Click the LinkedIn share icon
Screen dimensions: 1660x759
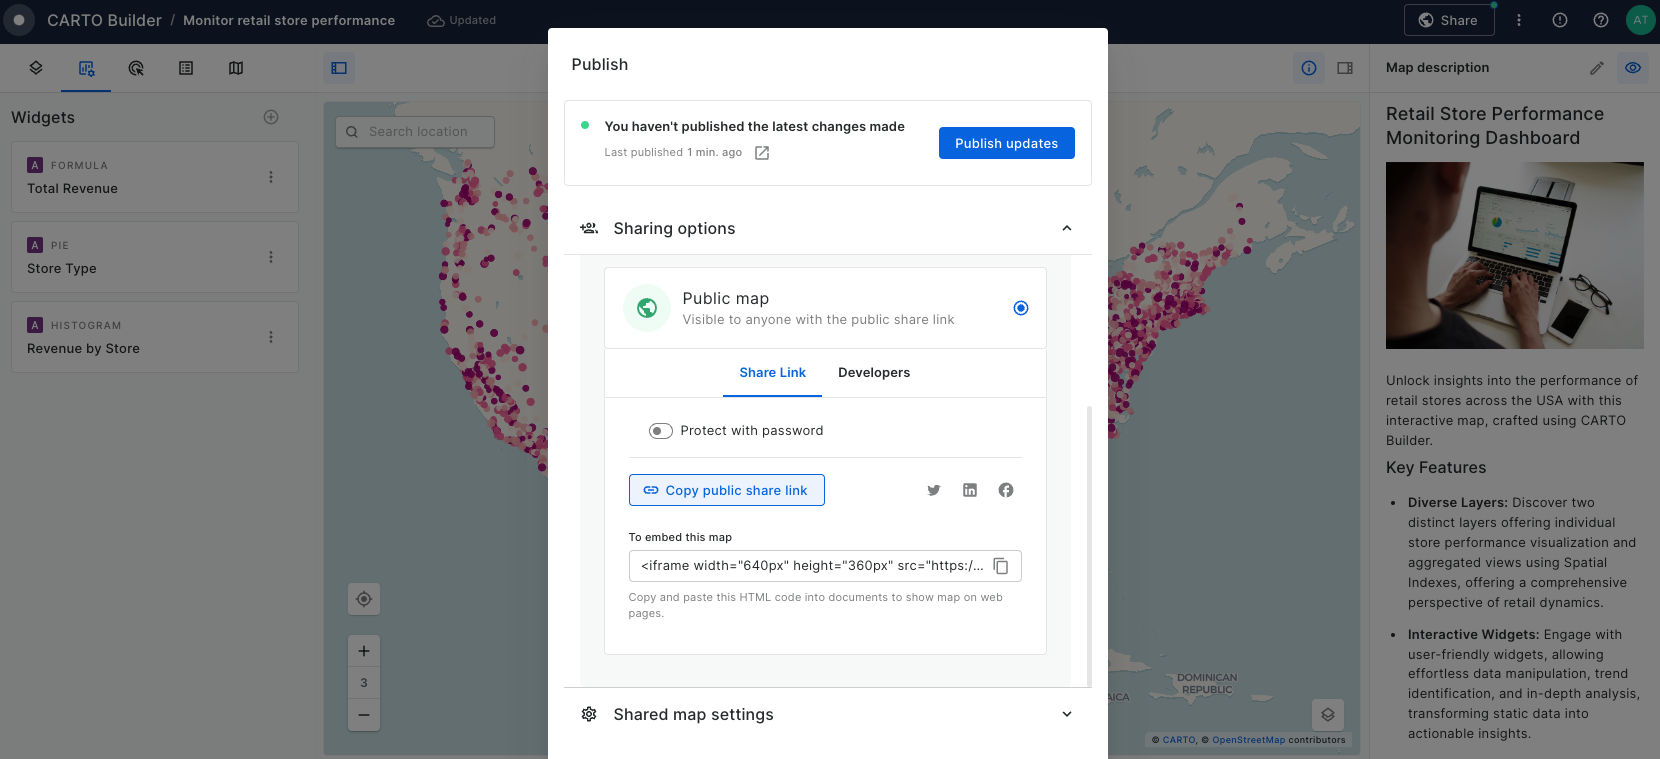(970, 490)
